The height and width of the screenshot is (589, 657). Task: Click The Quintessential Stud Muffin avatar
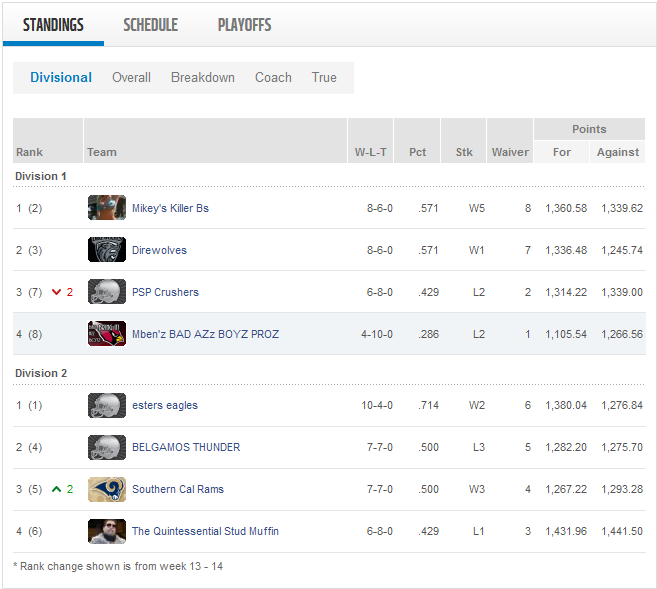(x=107, y=531)
